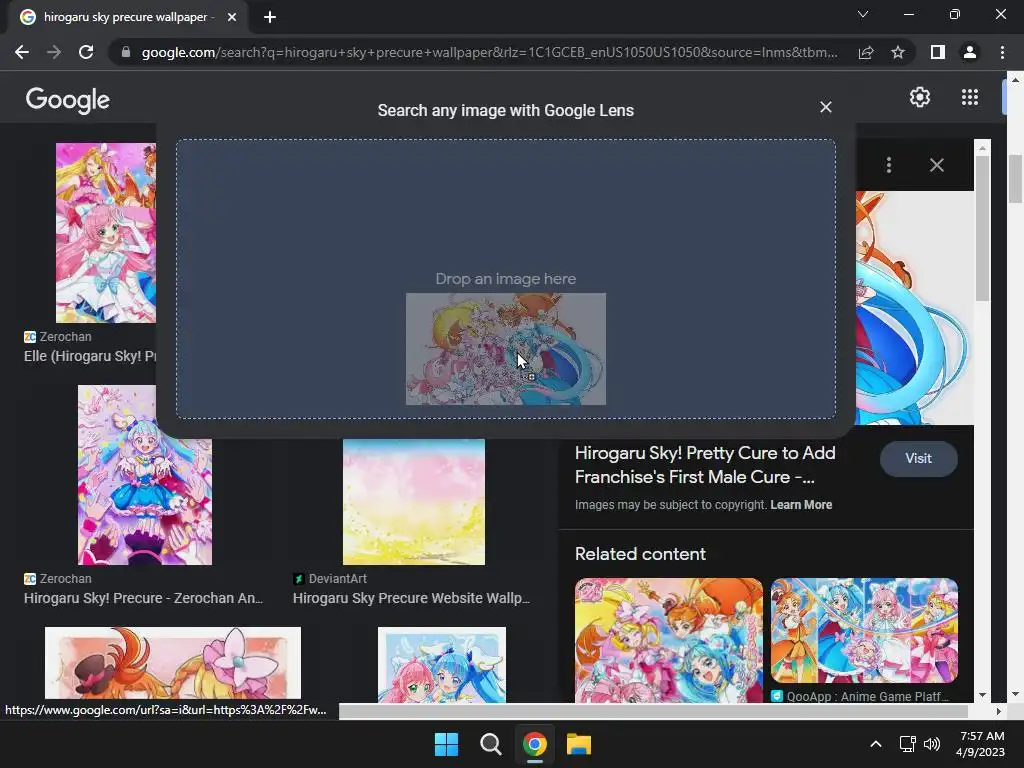Open Chrome's three-dot menu

tap(1002, 52)
